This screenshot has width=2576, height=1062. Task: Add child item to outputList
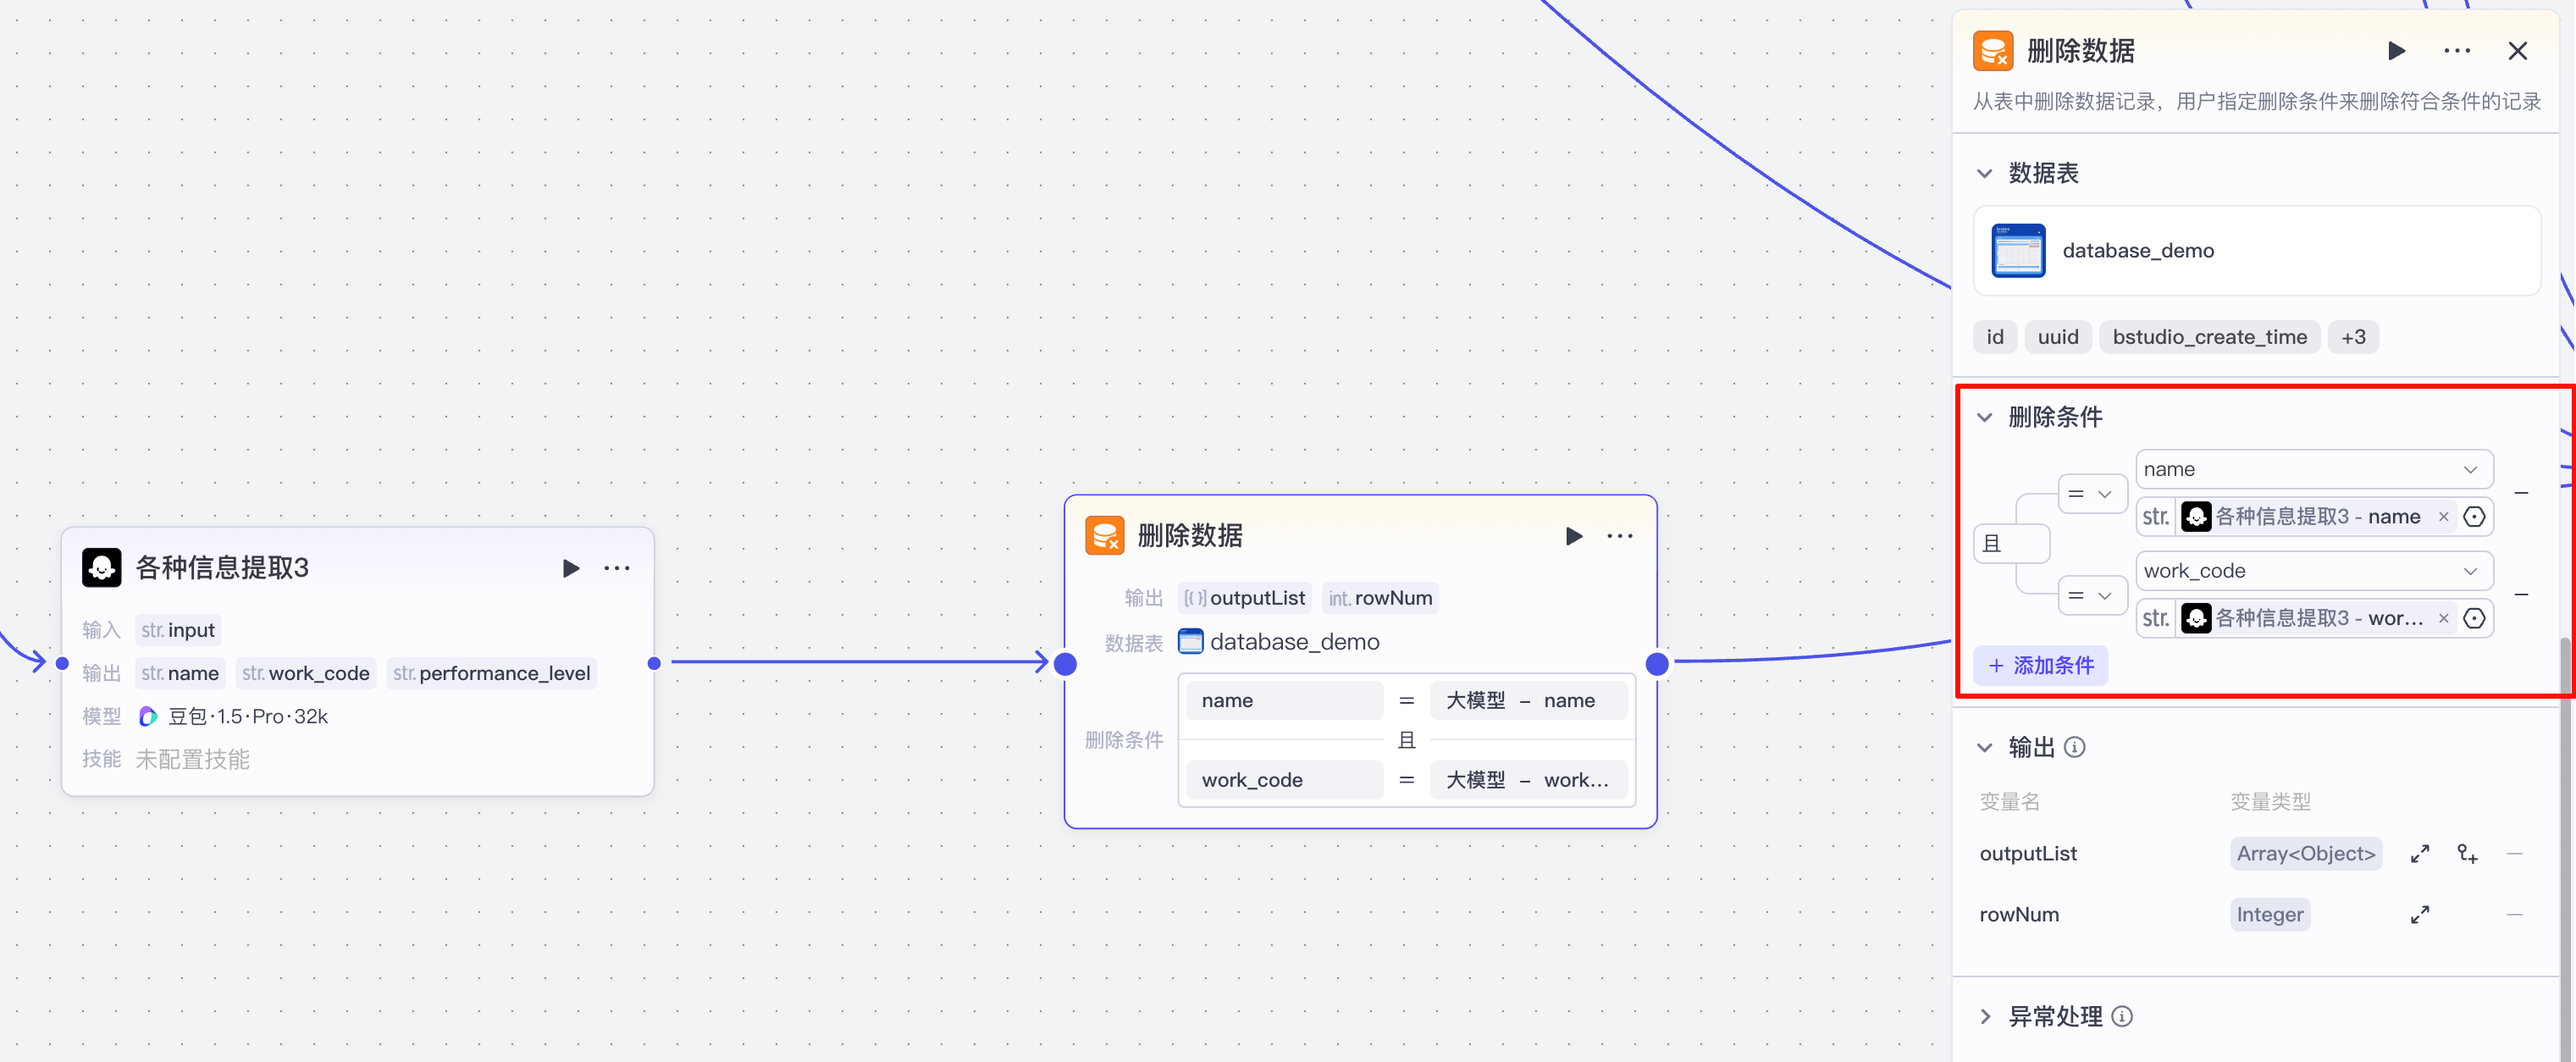tap(2467, 854)
